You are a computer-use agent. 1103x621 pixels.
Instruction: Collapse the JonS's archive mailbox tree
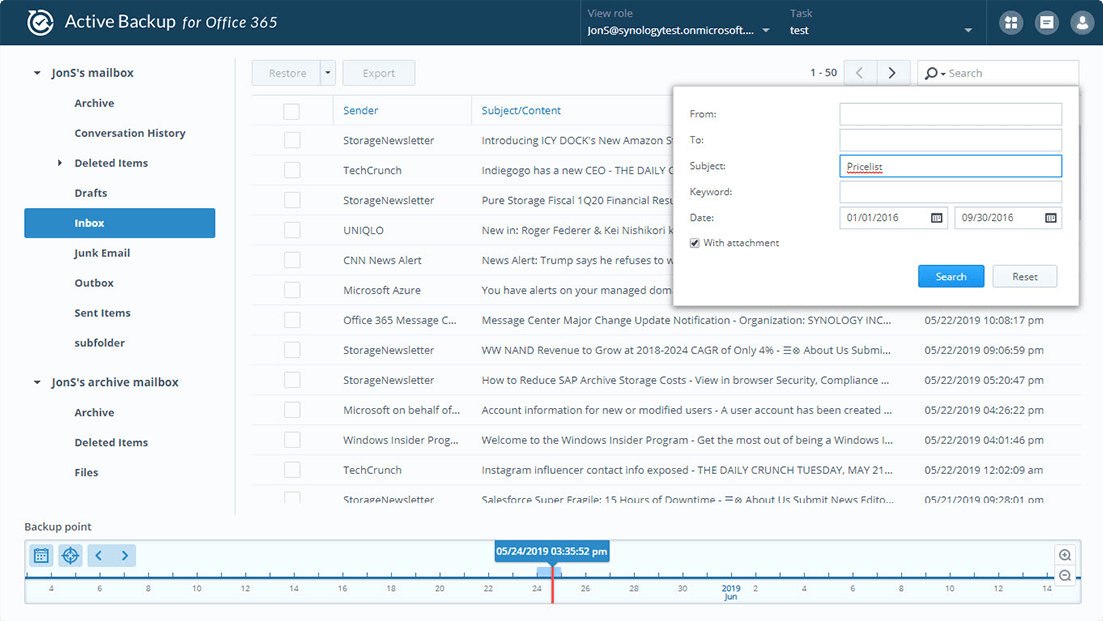coord(37,383)
